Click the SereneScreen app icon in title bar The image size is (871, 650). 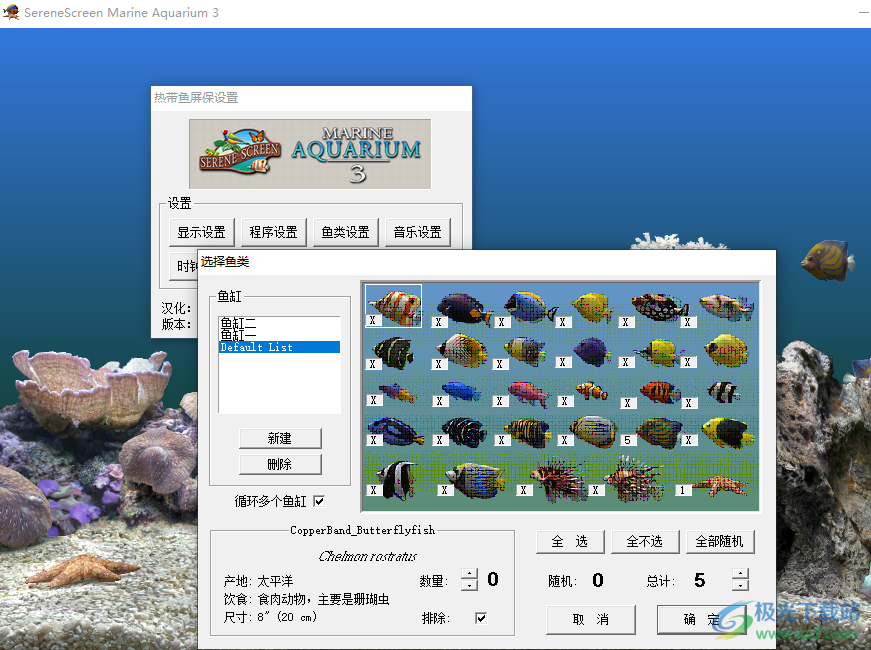point(11,12)
